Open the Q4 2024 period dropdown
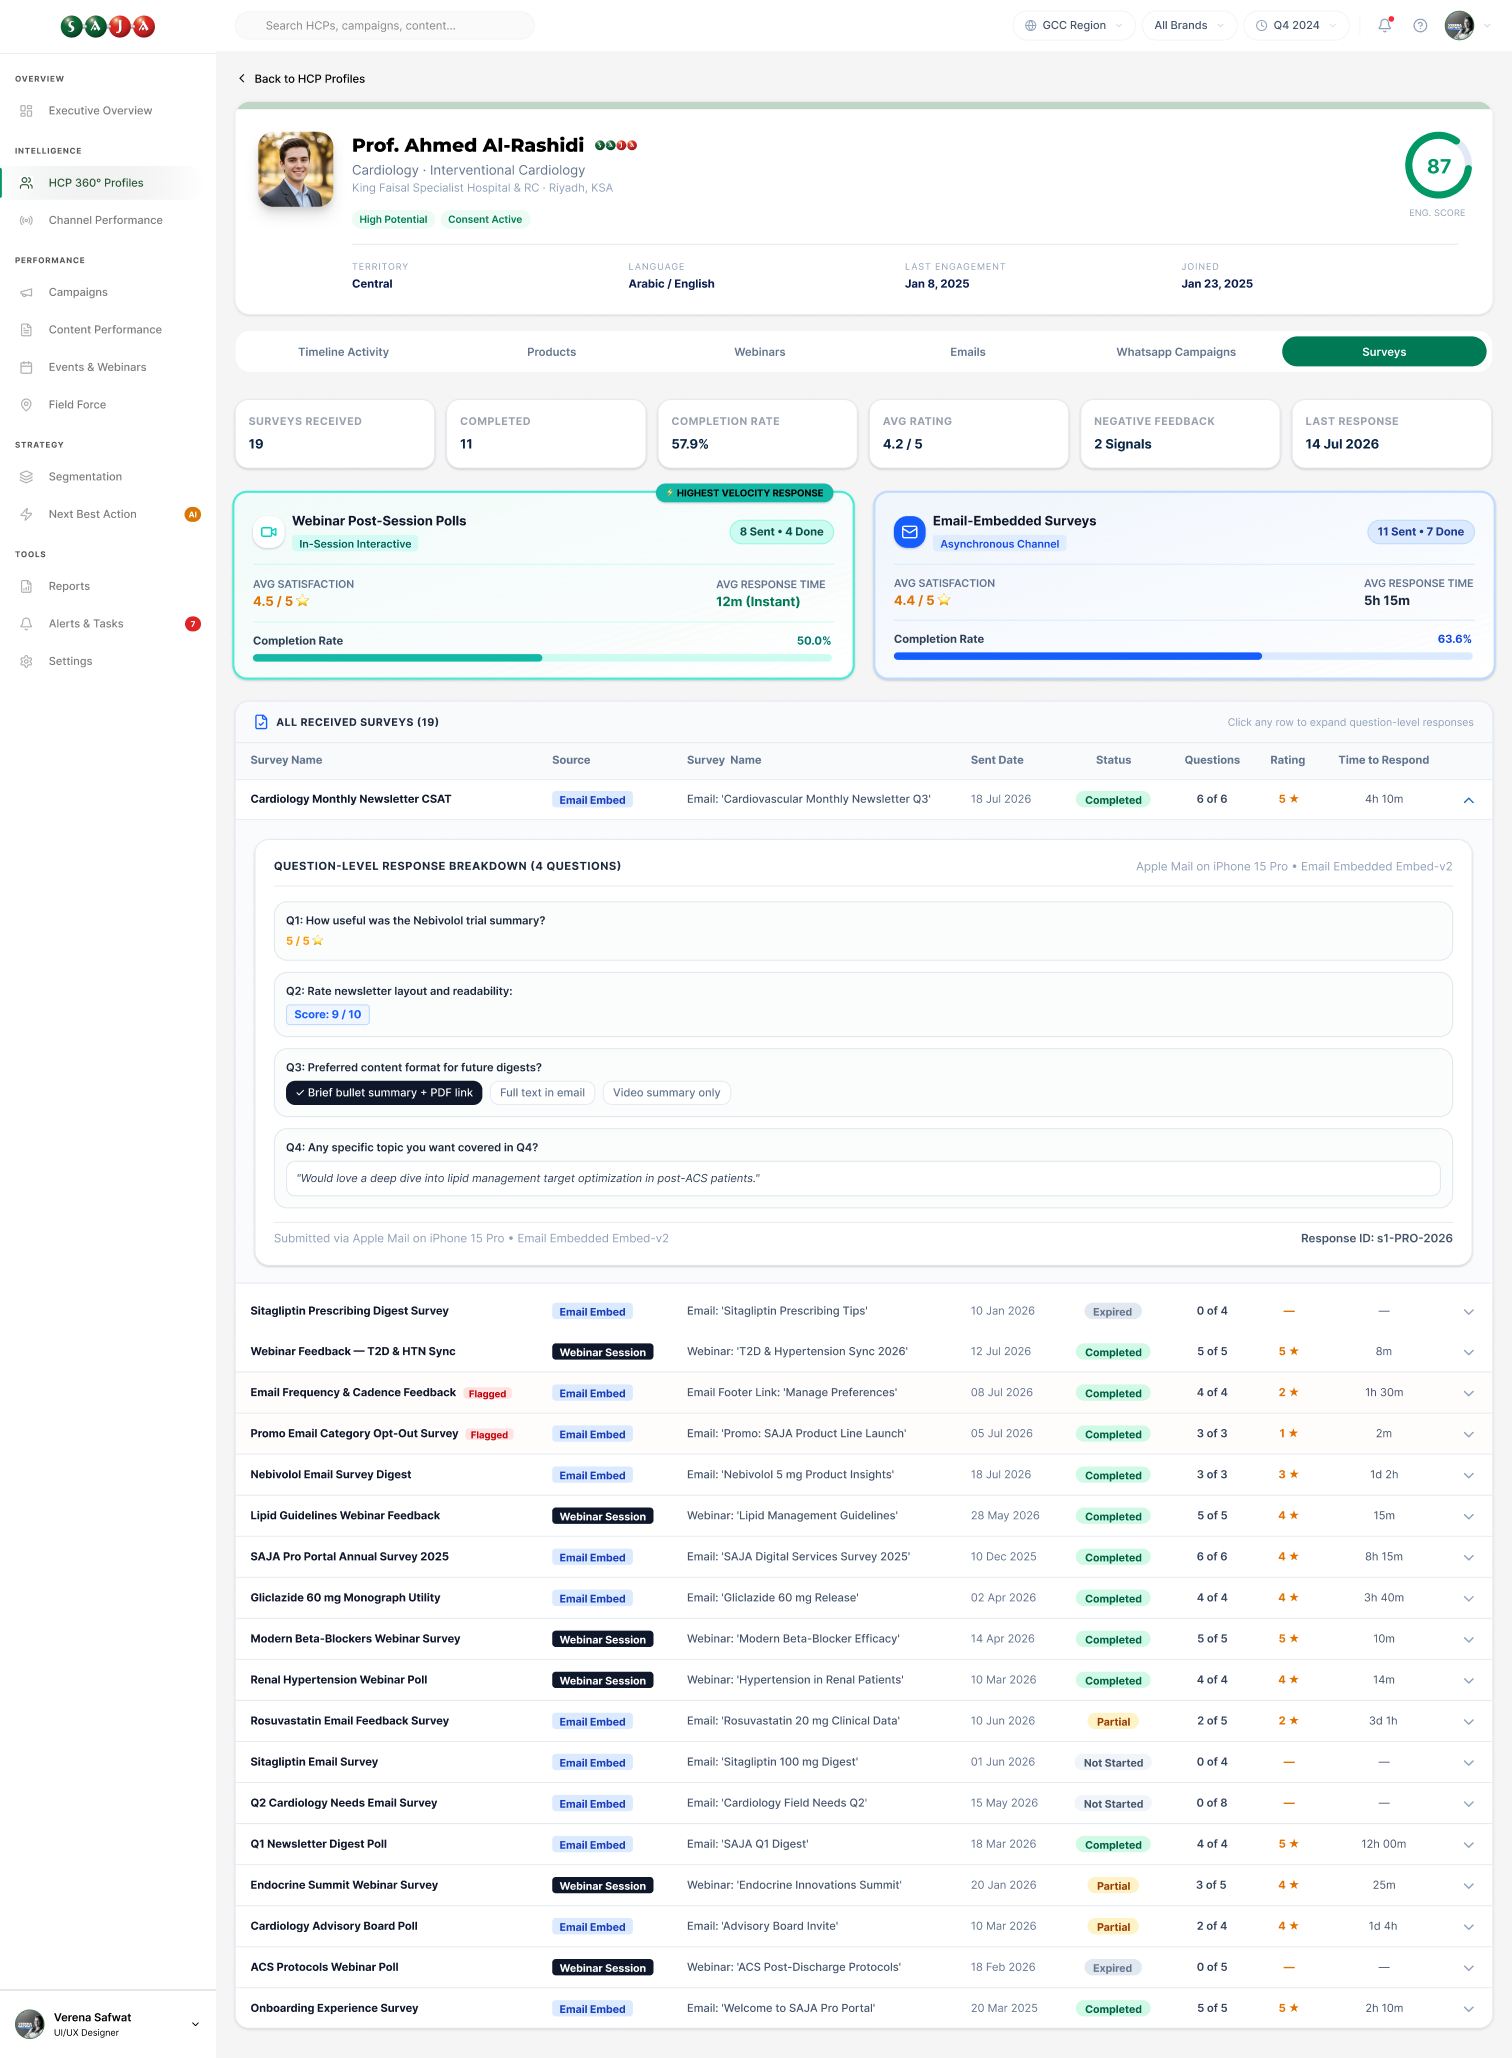This screenshot has height=2058, width=1512. pyautogui.click(x=1297, y=25)
